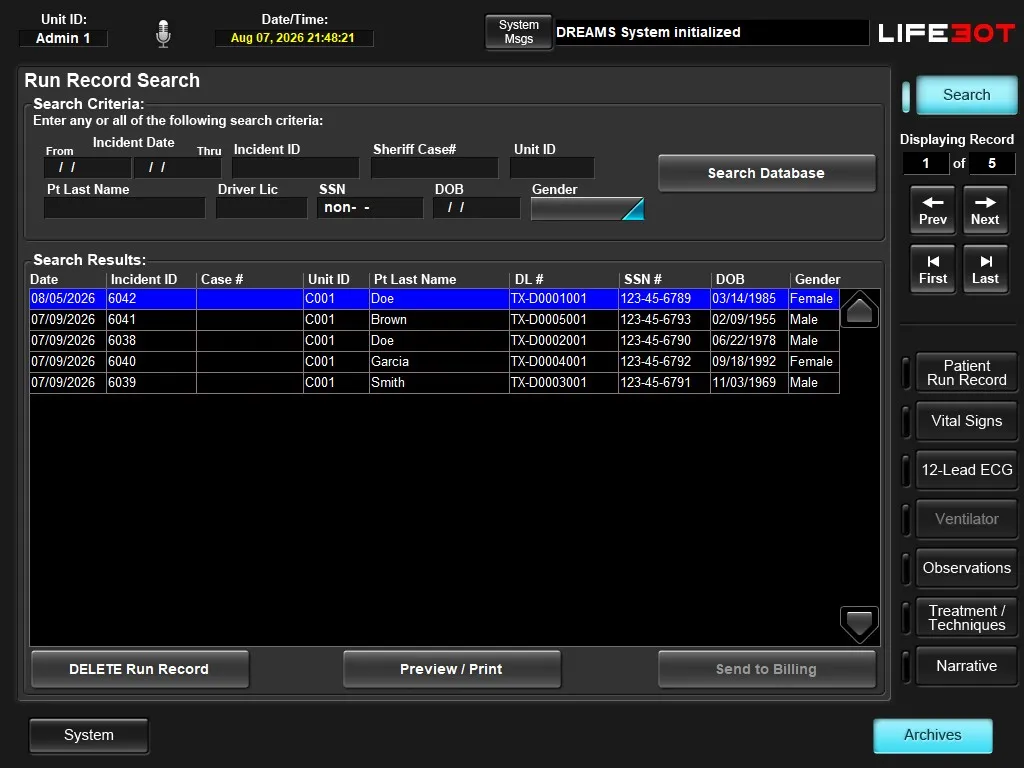Click the Search Database button
The width and height of the screenshot is (1024, 768).
pyautogui.click(x=767, y=173)
